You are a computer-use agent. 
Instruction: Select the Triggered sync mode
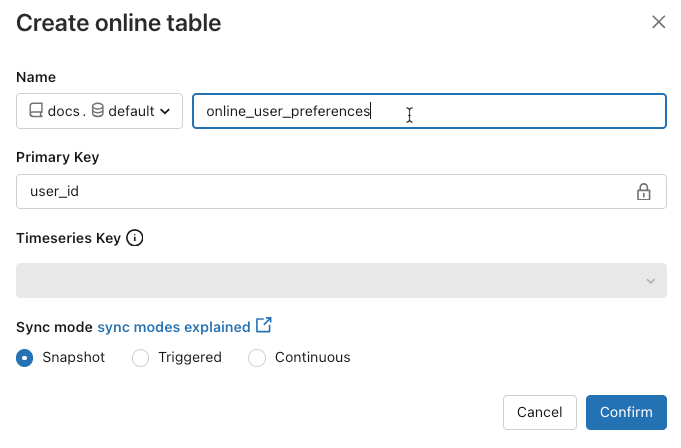pyautogui.click(x=141, y=357)
